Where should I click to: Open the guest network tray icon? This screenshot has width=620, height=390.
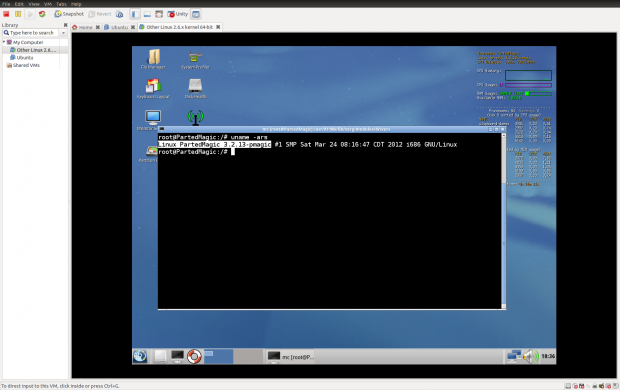(514, 356)
